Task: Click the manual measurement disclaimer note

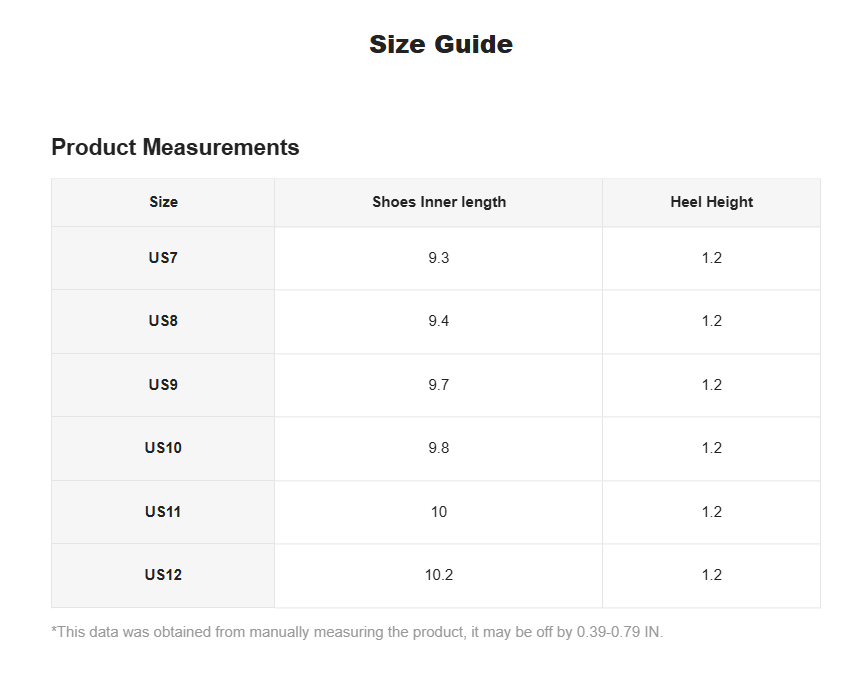Action: [357, 632]
